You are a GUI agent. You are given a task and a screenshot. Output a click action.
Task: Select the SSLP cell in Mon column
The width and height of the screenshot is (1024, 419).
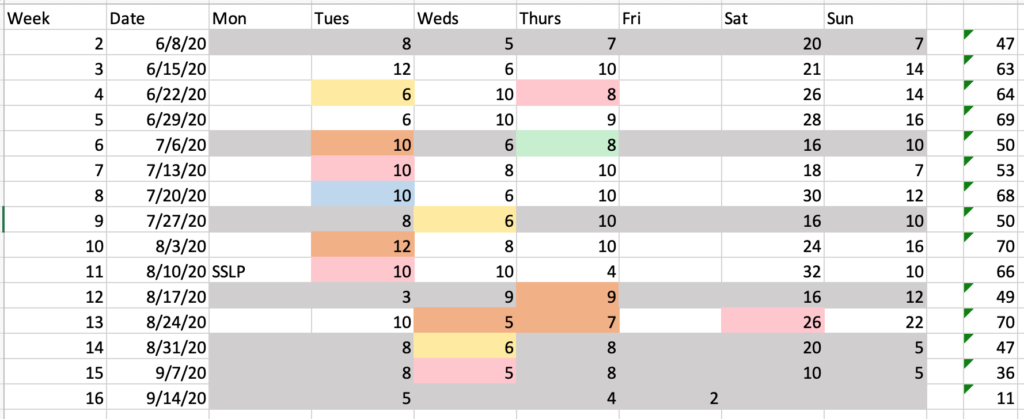261,271
